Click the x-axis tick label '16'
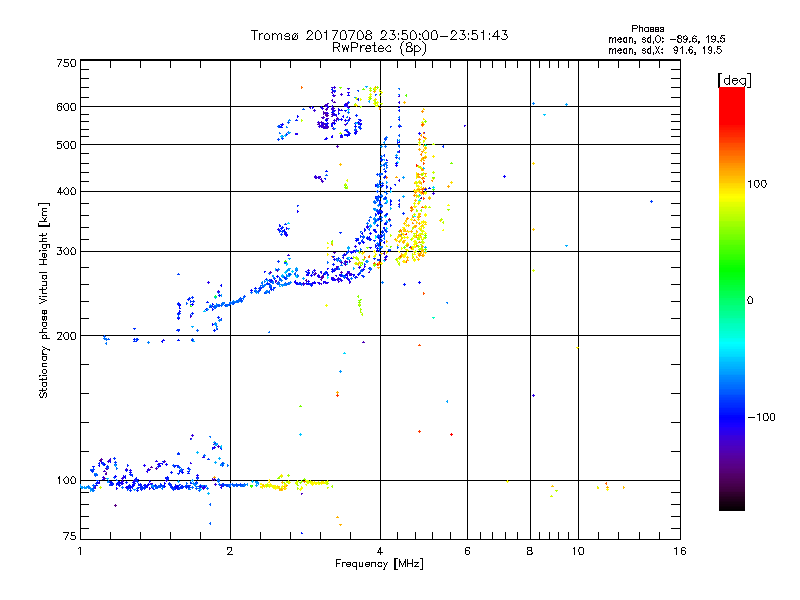The height and width of the screenshot is (600, 800). (x=680, y=551)
